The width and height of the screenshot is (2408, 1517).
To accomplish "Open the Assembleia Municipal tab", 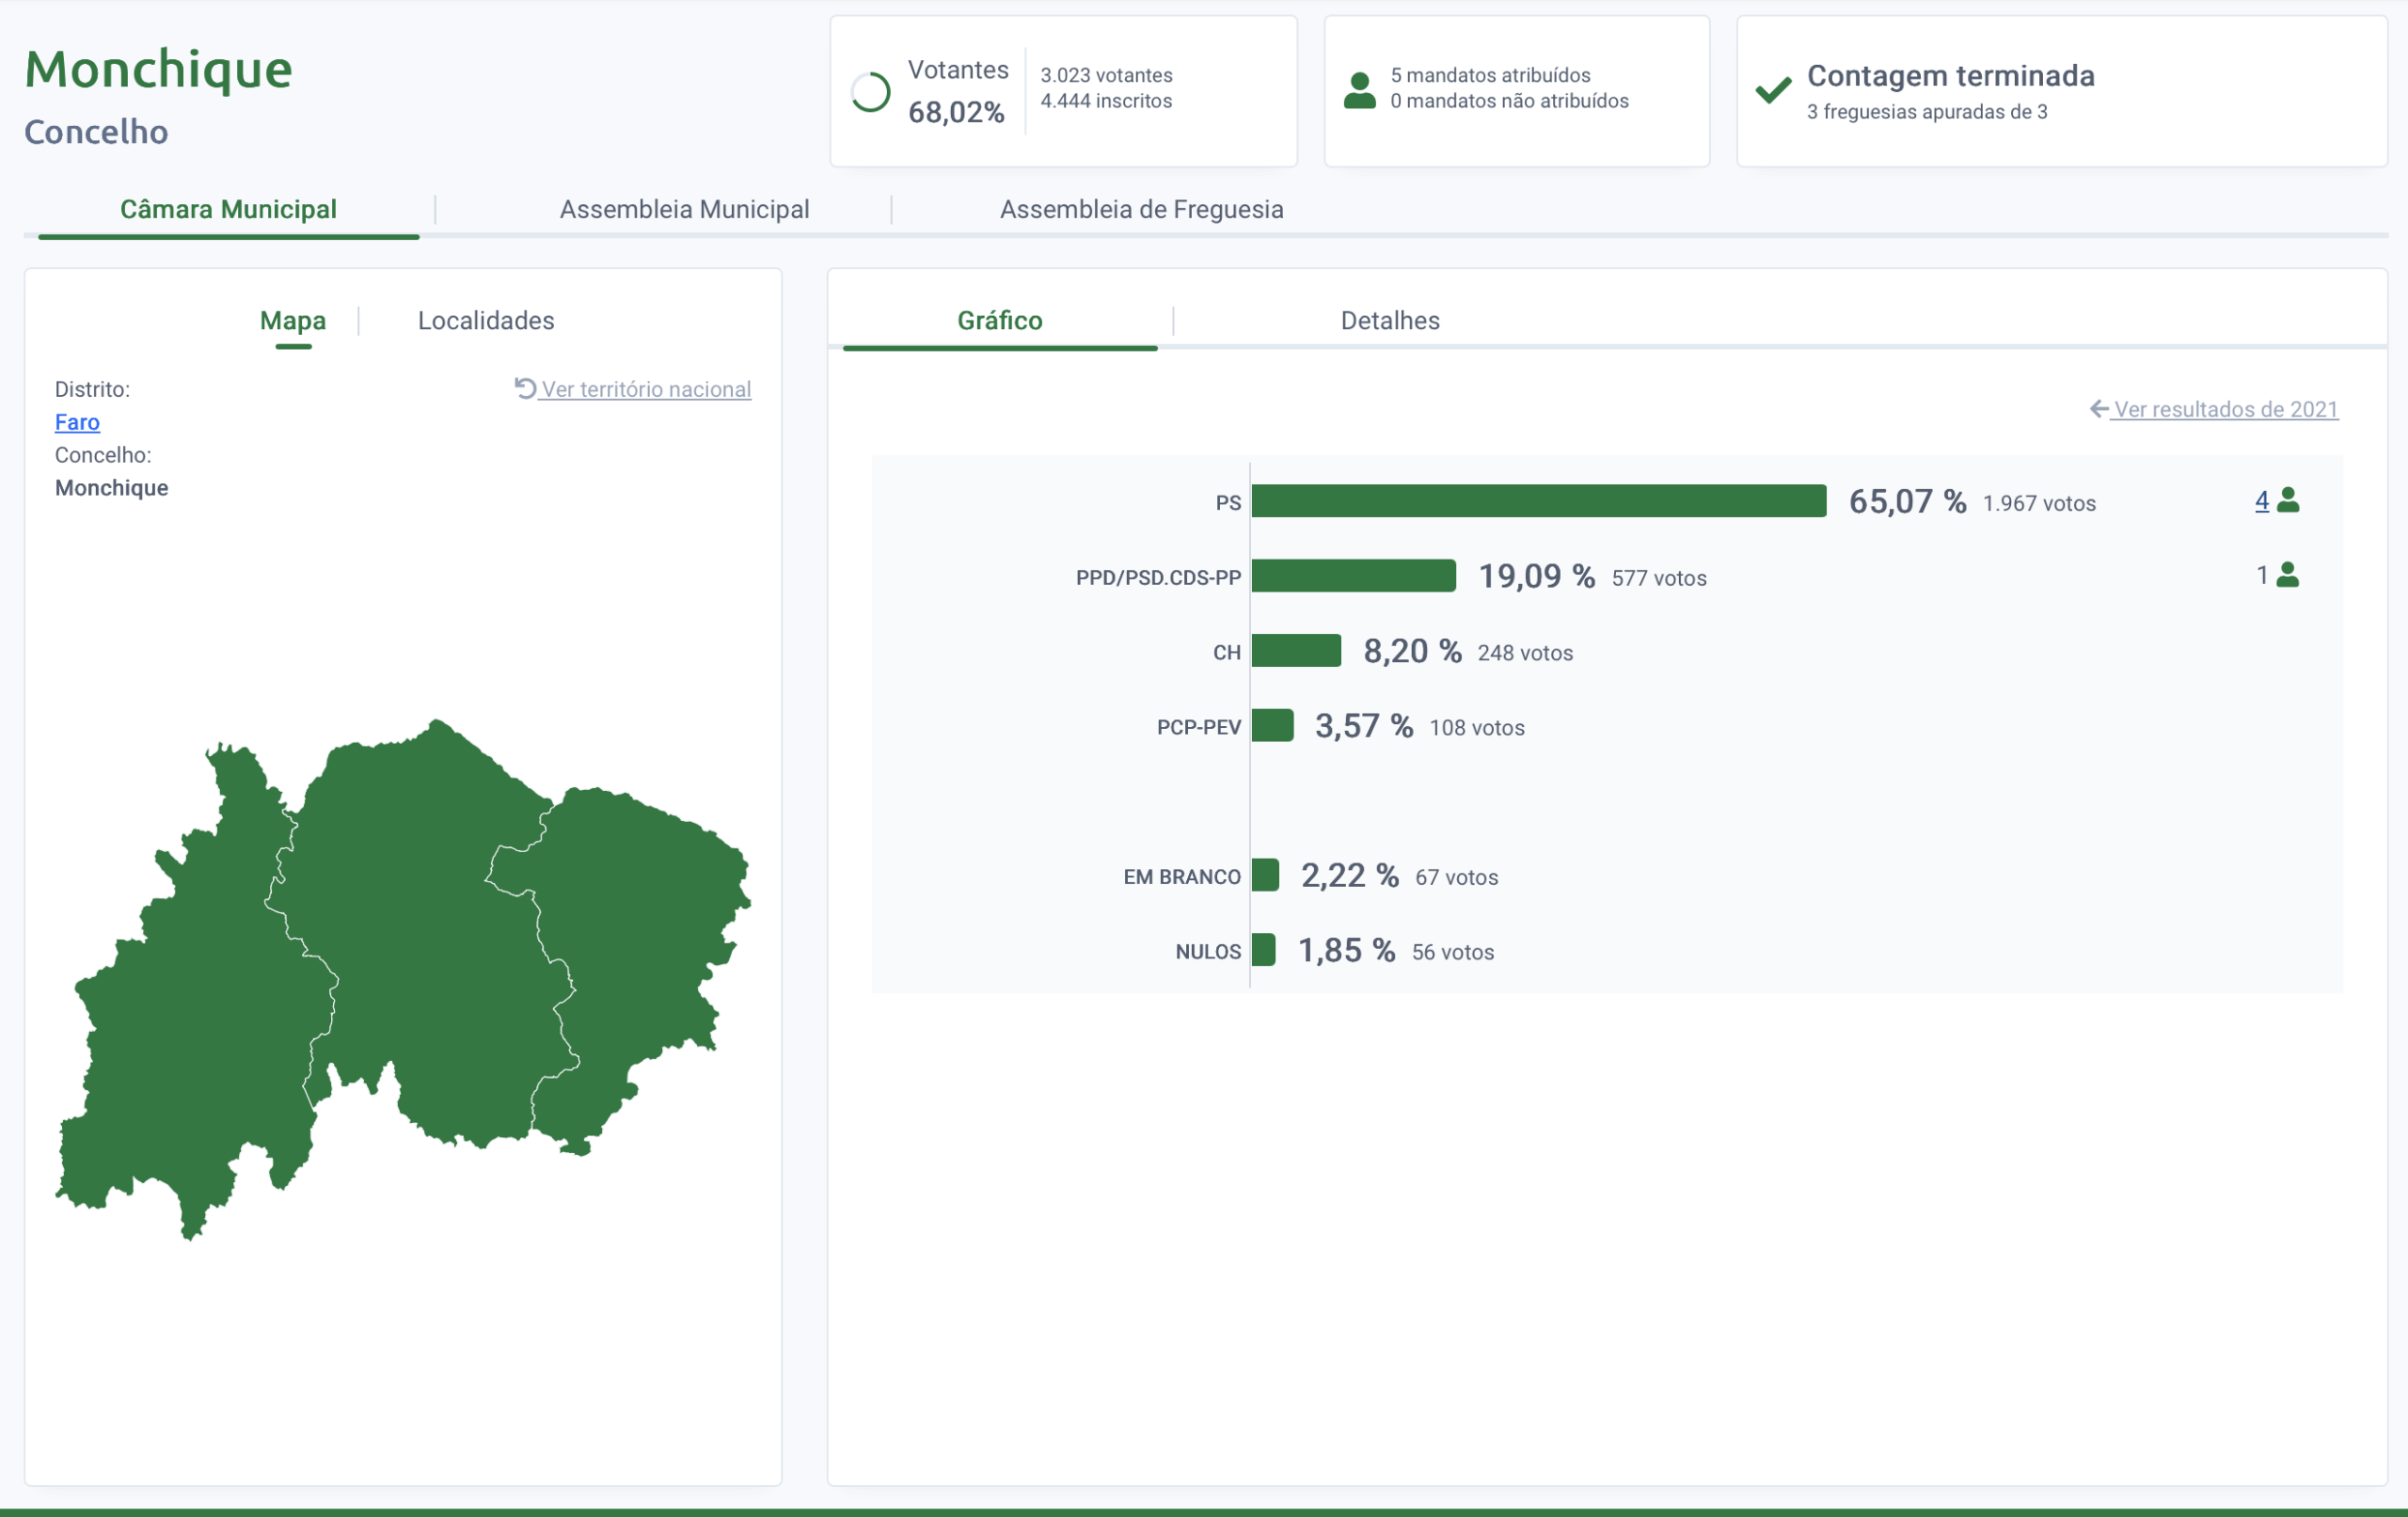I will coord(684,209).
